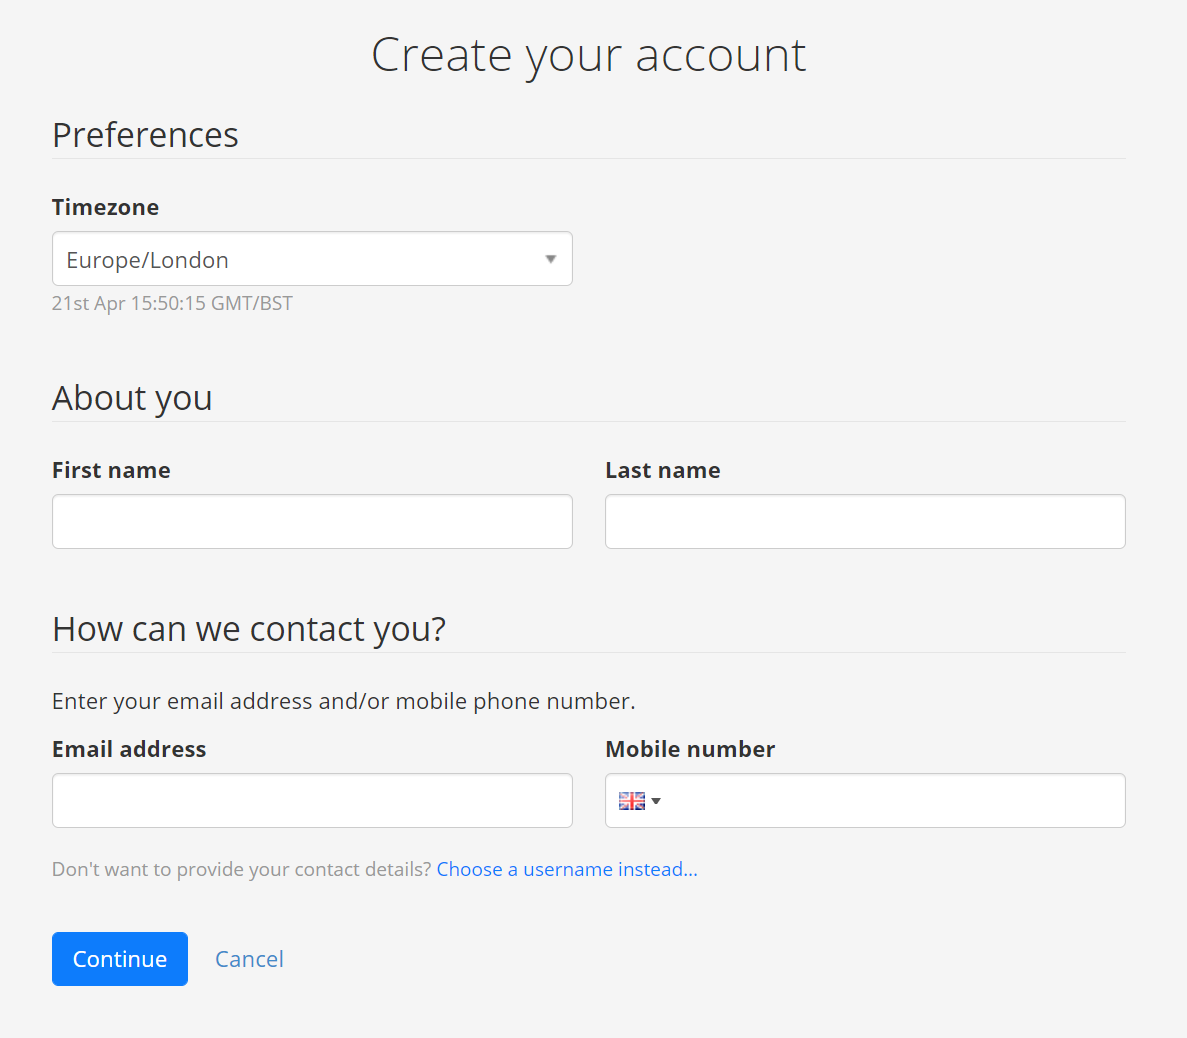Select the Email address input box
The image size is (1187, 1038).
click(x=311, y=800)
